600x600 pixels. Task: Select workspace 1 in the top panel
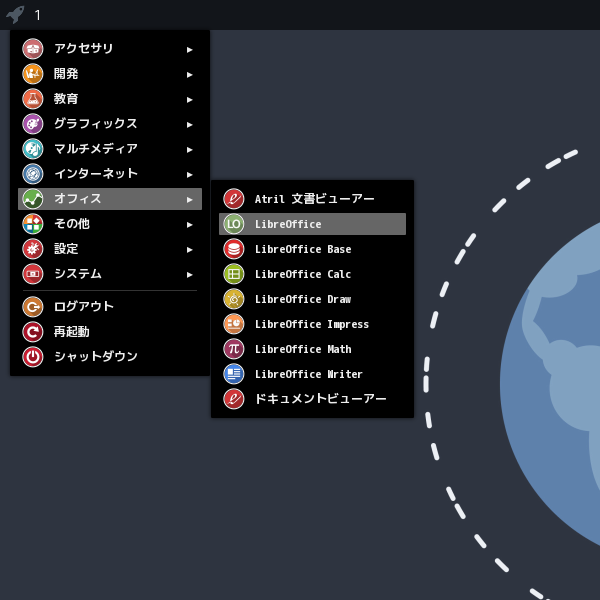click(38, 15)
